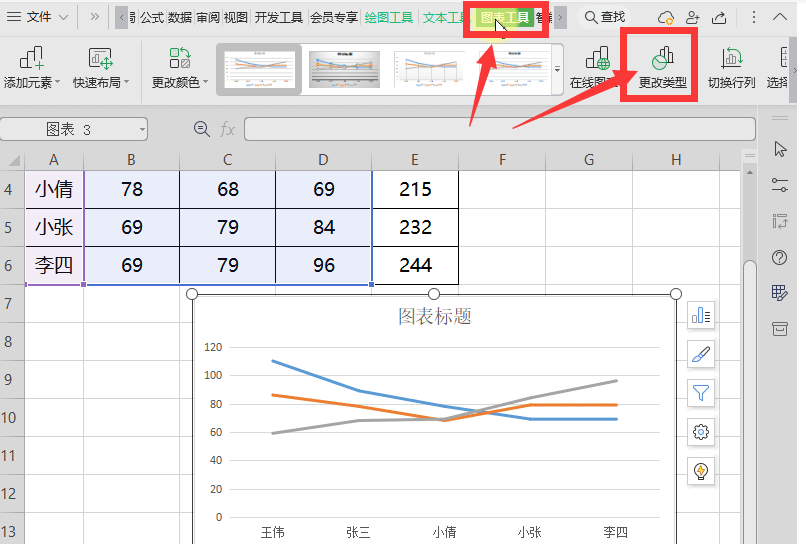Open the 开发工具 tab
806x544 pixels.
(279, 17)
